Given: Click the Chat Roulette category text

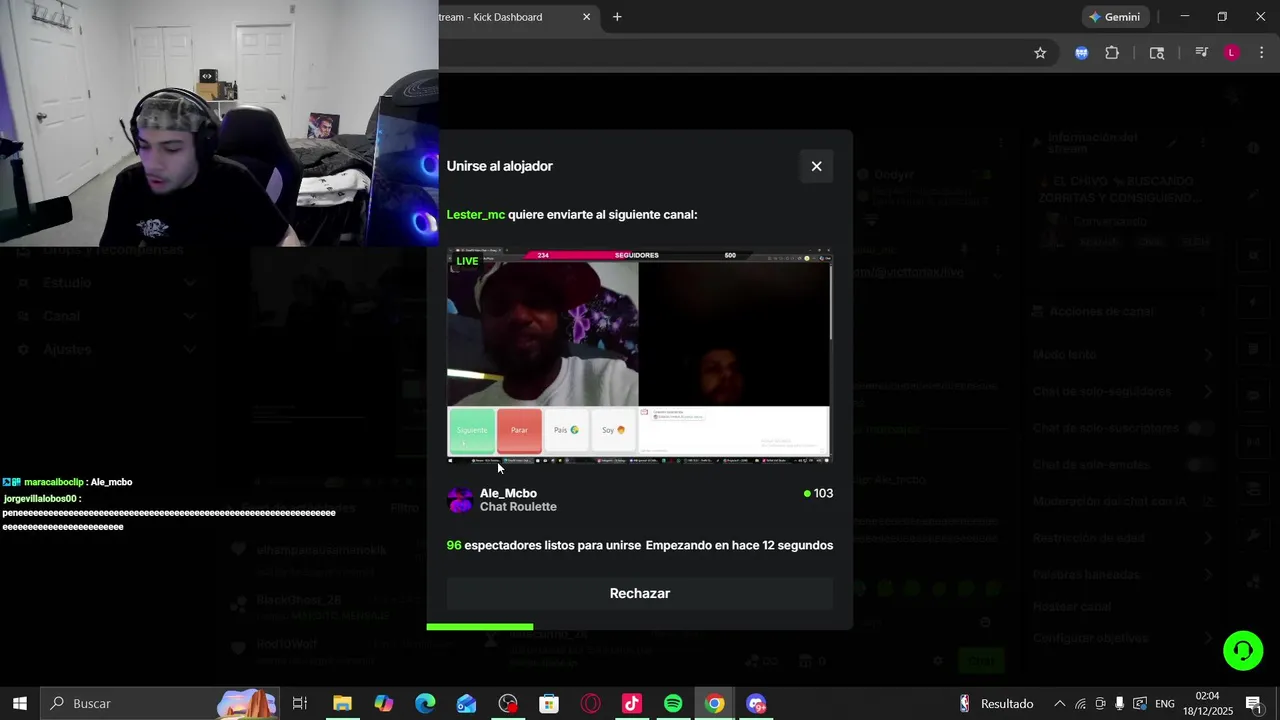Looking at the screenshot, I should pos(518,507).
